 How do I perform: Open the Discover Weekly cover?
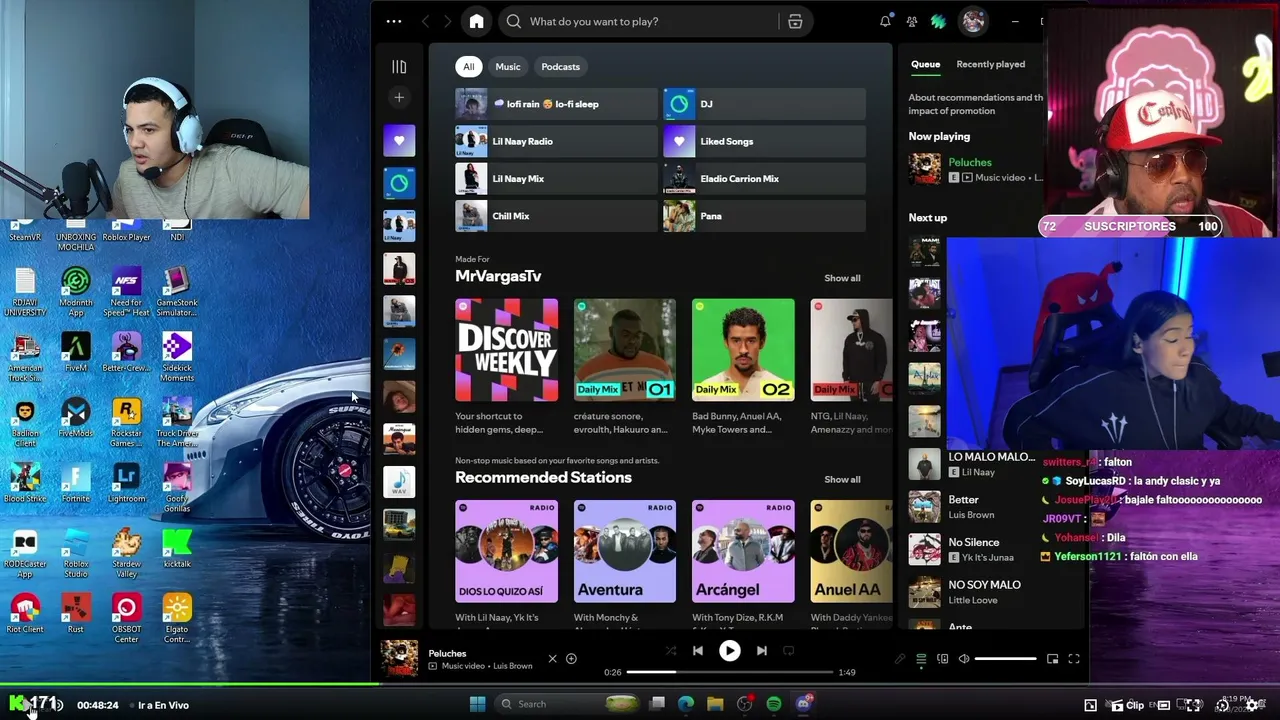click(507, 350)
